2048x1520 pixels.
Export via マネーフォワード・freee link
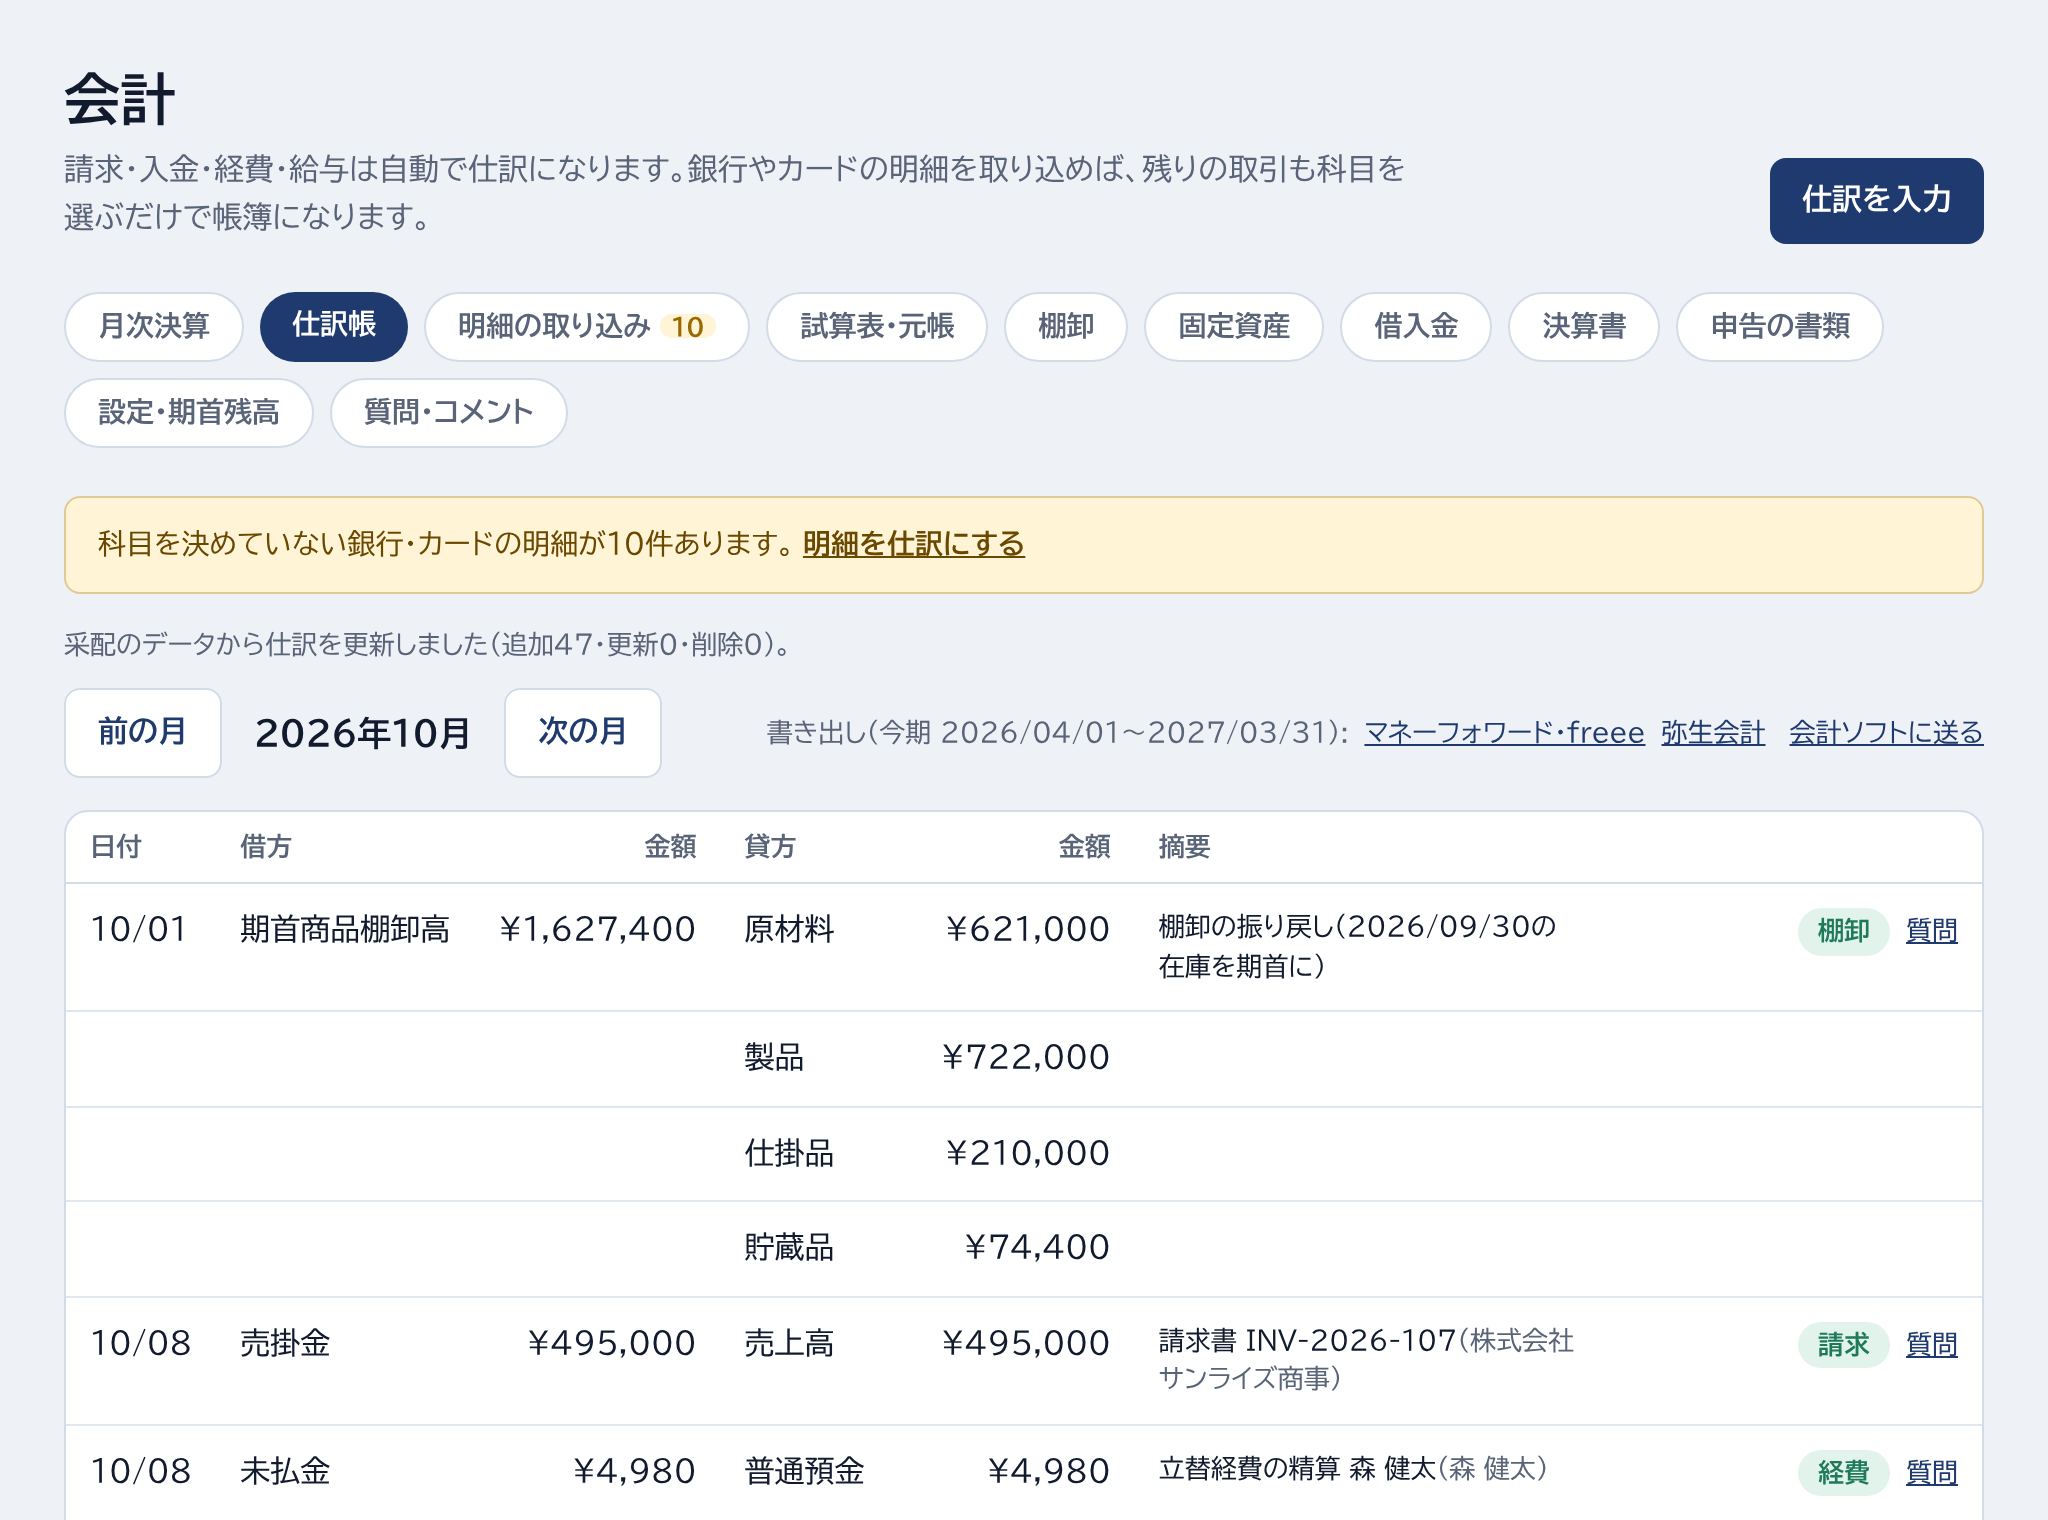[x=1504, y=733]
